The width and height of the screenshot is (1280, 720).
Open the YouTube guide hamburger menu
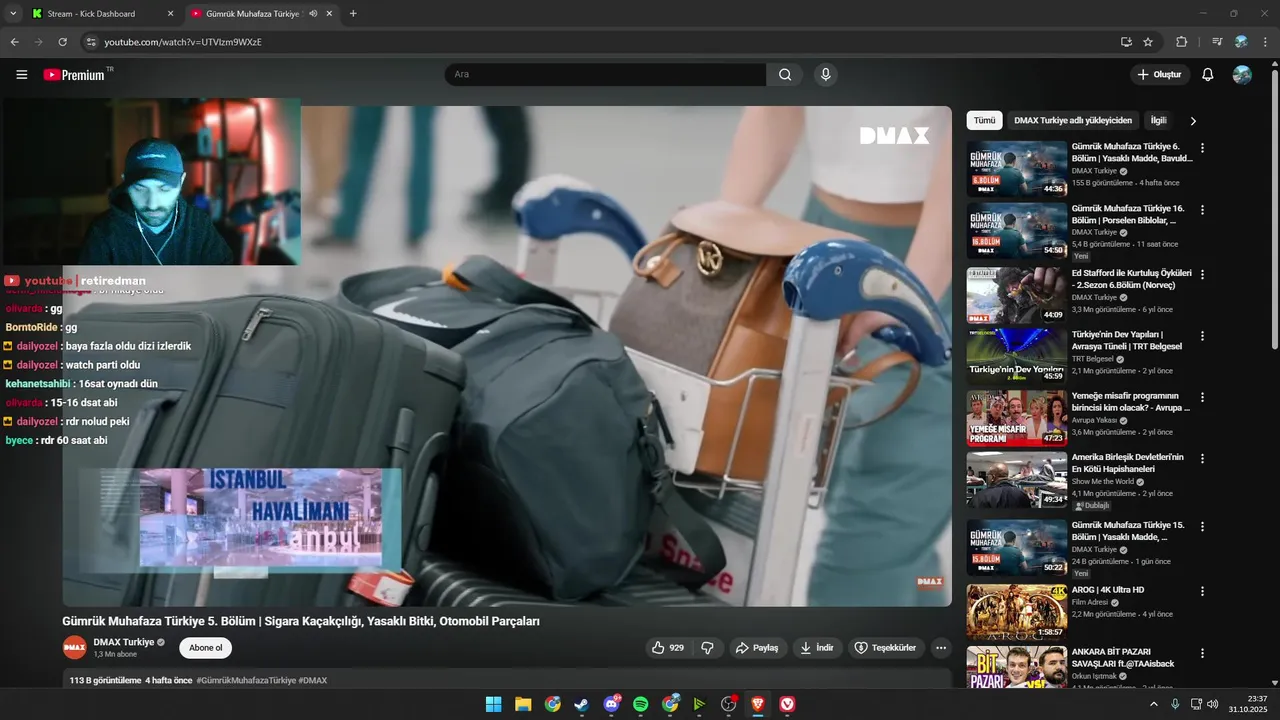[x=22, y=74]
